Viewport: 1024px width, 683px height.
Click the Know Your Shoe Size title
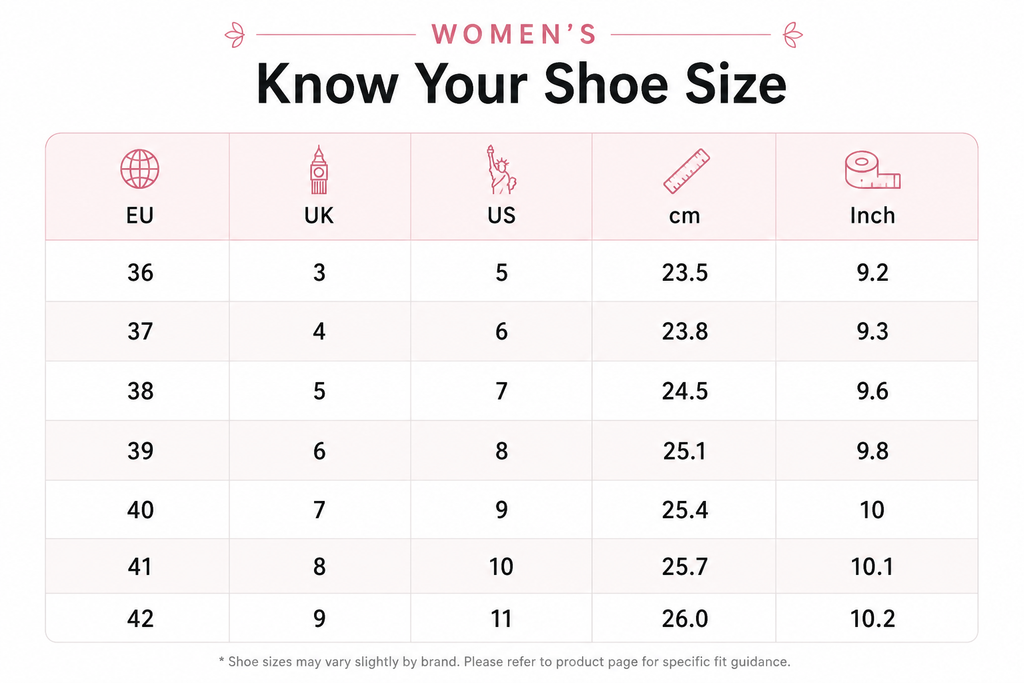pyautogui.click(x=521, y=84)
